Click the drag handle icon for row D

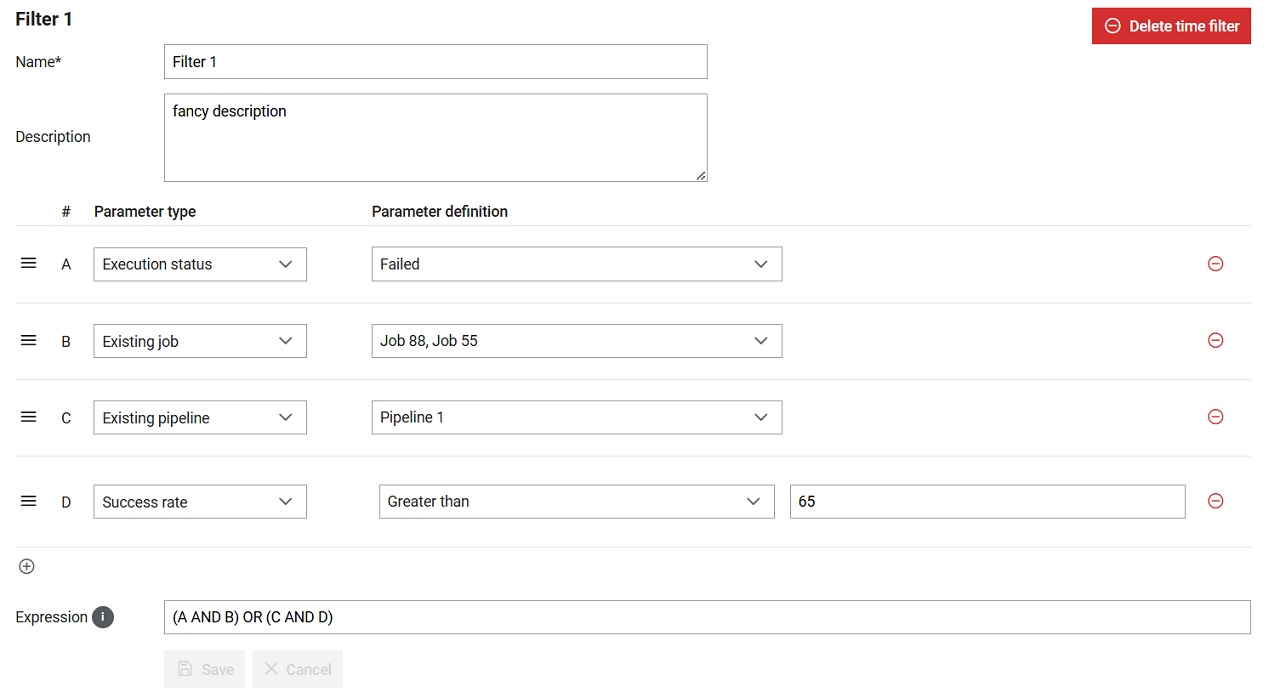coord(28,501)
